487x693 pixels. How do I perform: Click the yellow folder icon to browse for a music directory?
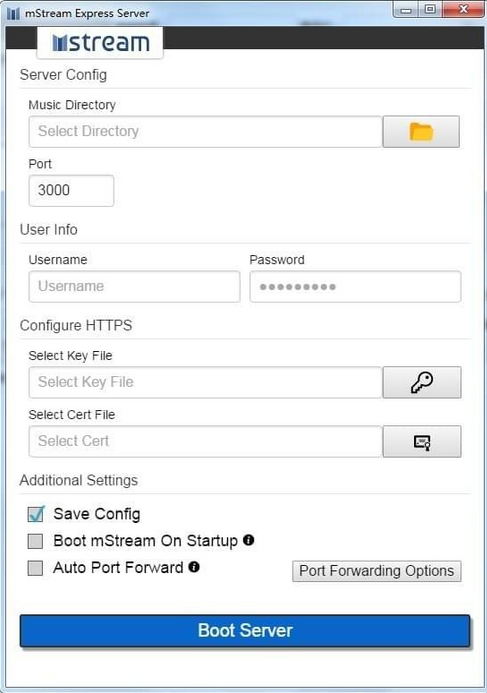[x=421, y=132]
